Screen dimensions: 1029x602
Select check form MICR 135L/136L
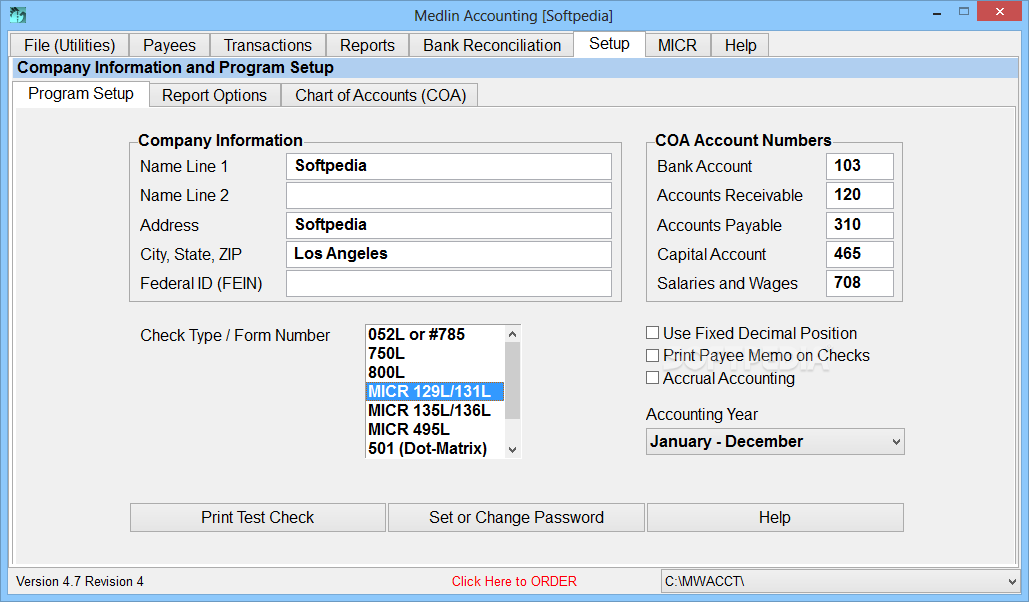tap(435, 410)
